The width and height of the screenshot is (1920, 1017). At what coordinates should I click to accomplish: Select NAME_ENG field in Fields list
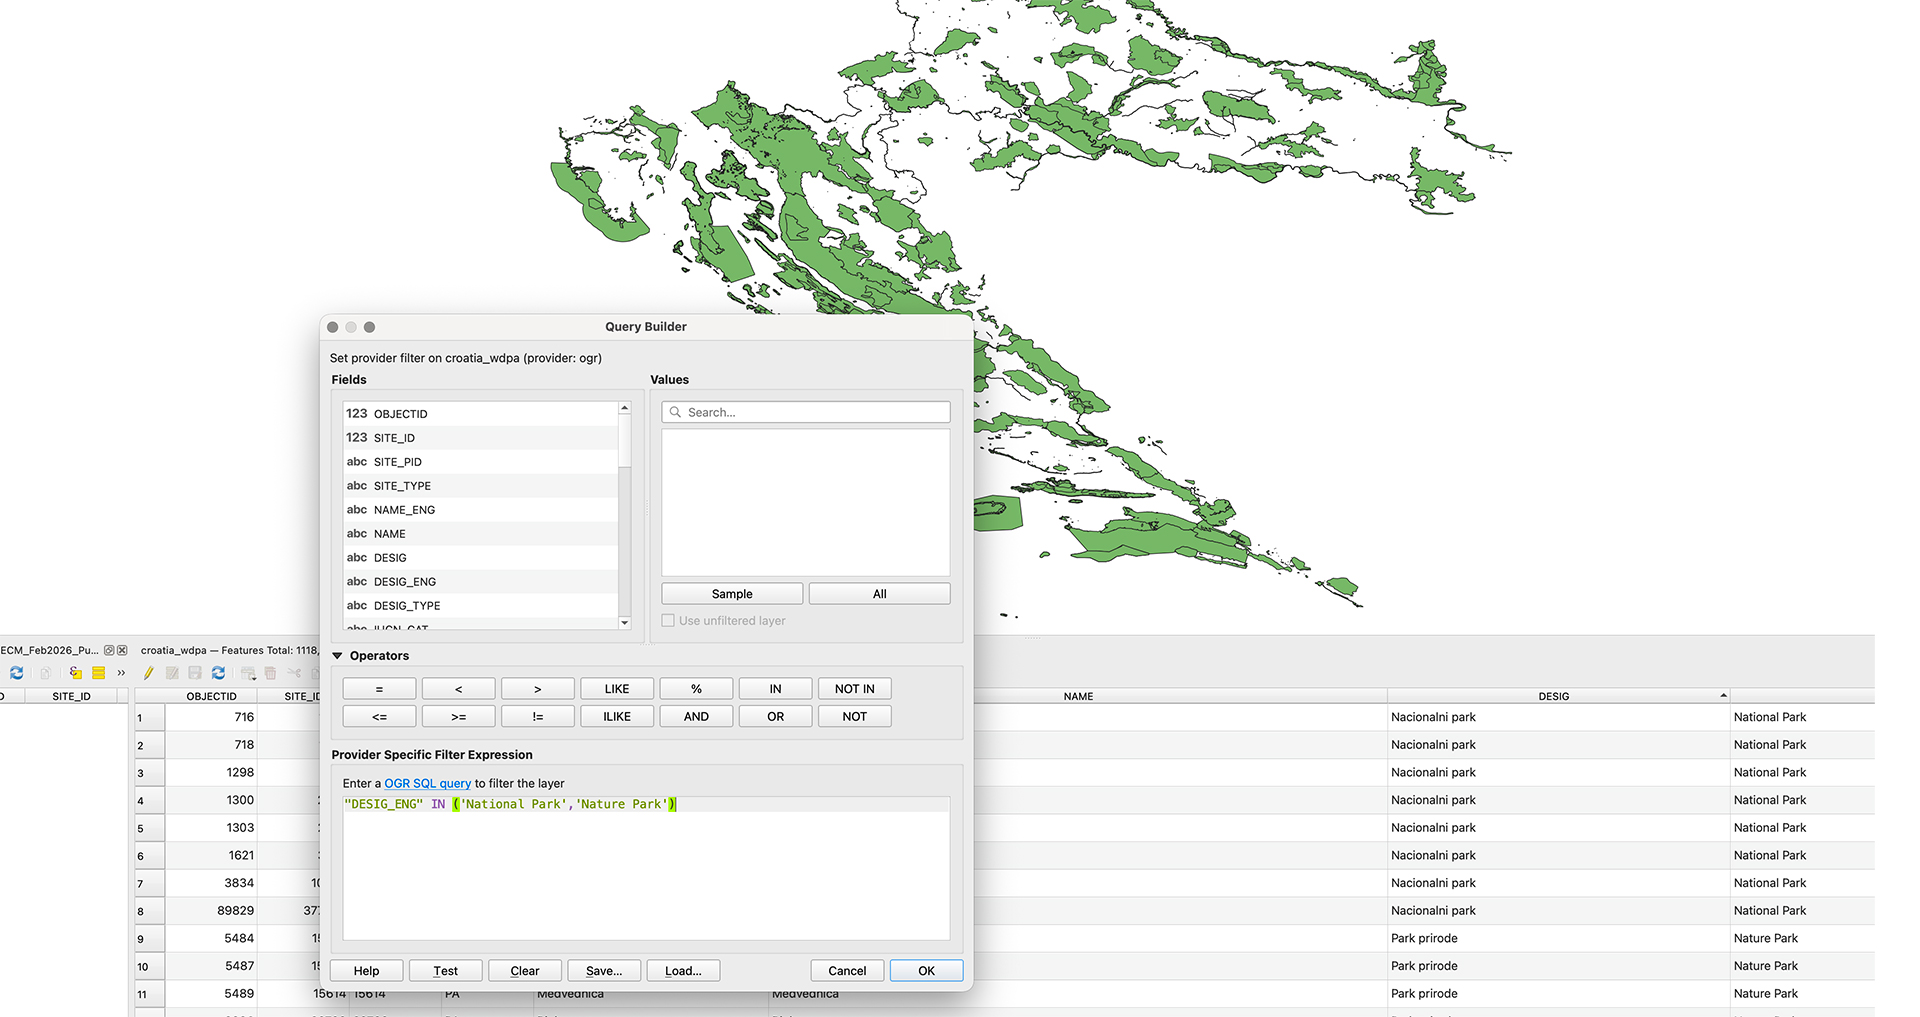point(404,510)
